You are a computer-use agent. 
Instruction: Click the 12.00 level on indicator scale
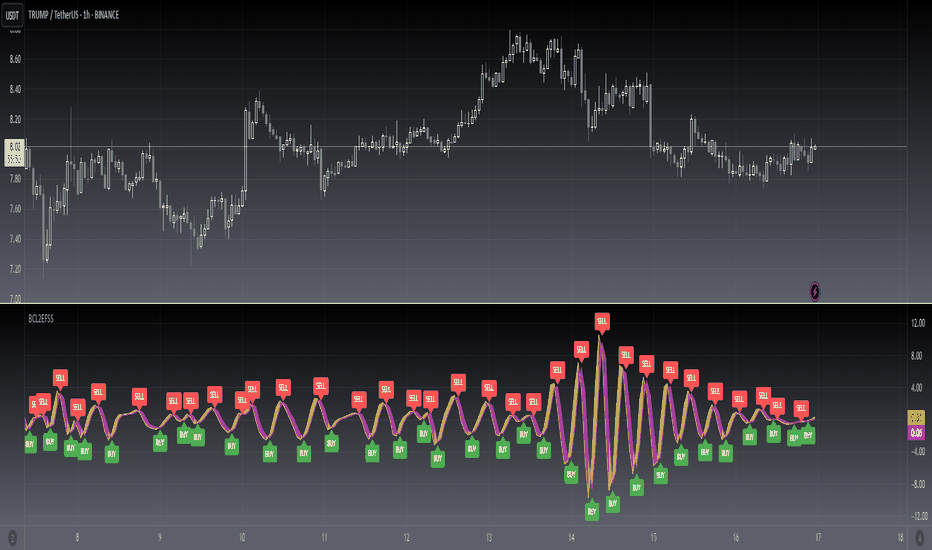pos(918,323)
